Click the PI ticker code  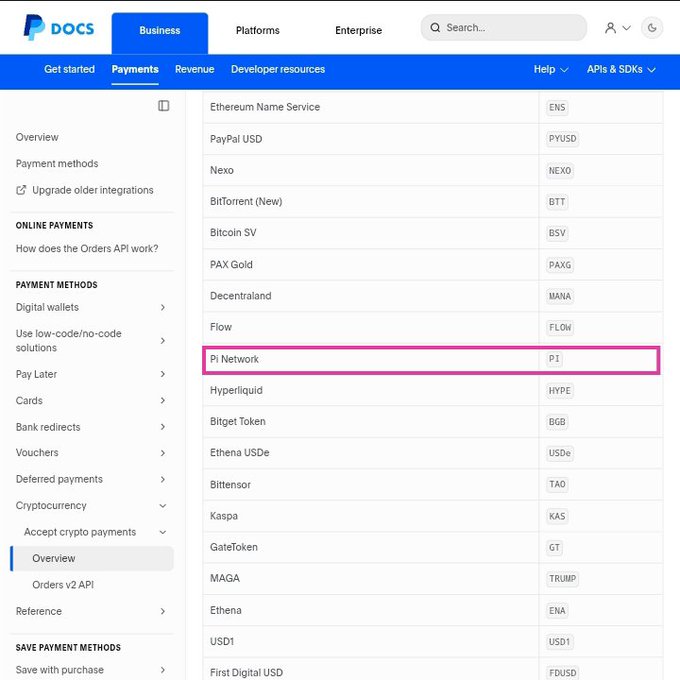[x=554, y=359]
